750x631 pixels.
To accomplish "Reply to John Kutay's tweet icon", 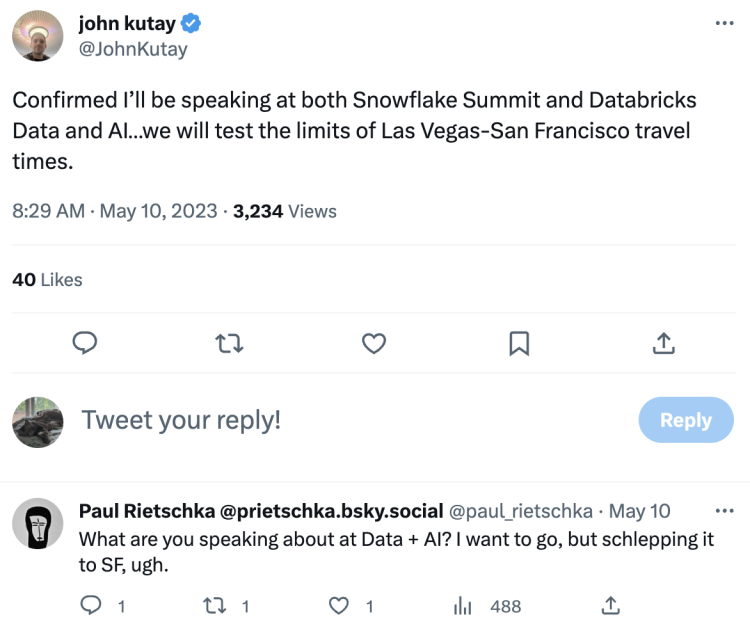I will point(86,344).
